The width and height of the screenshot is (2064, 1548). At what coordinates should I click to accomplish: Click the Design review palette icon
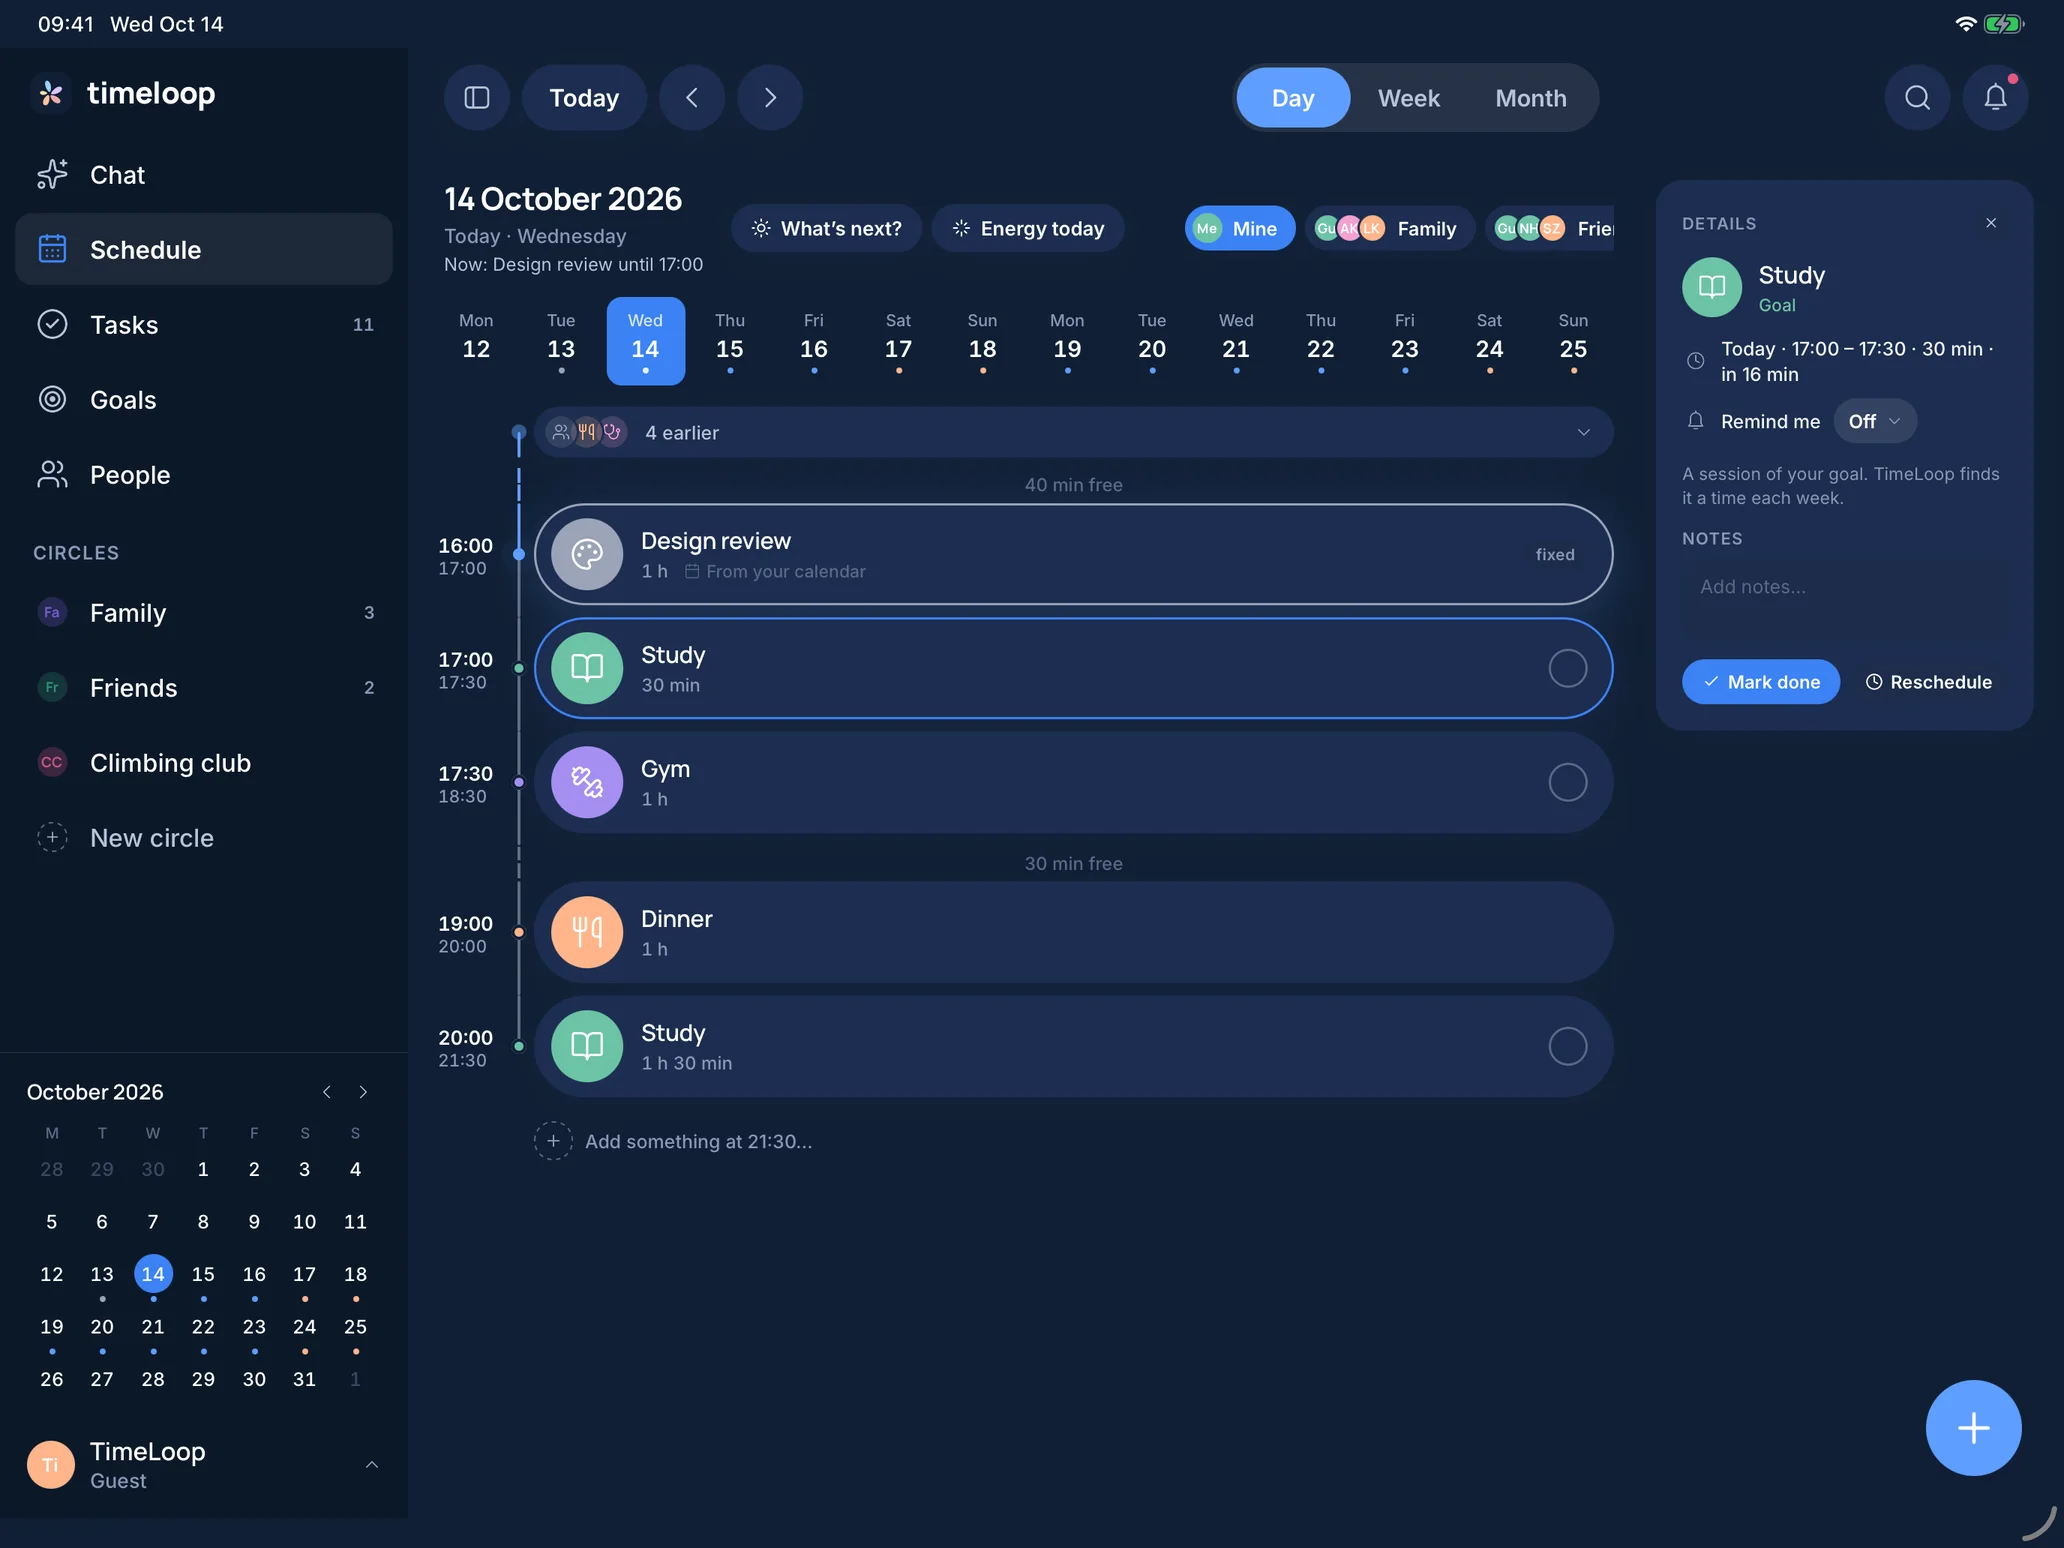click(587, 554)
